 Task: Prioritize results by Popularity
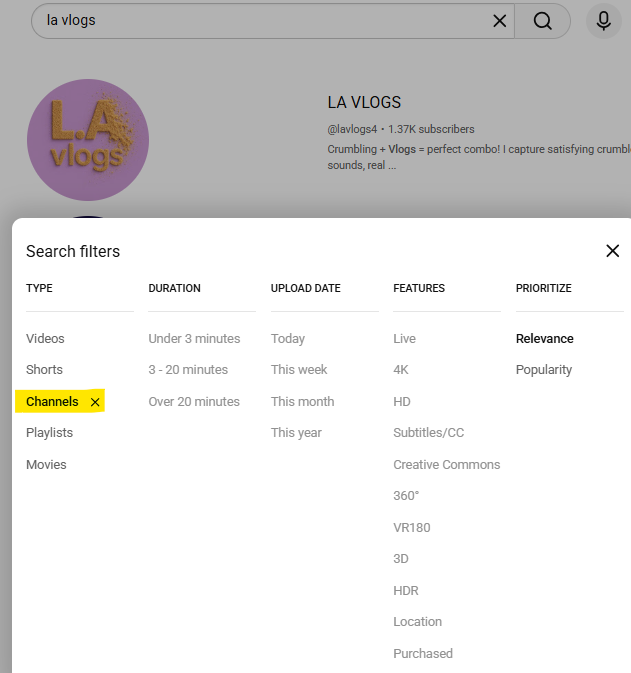(543, 370)
